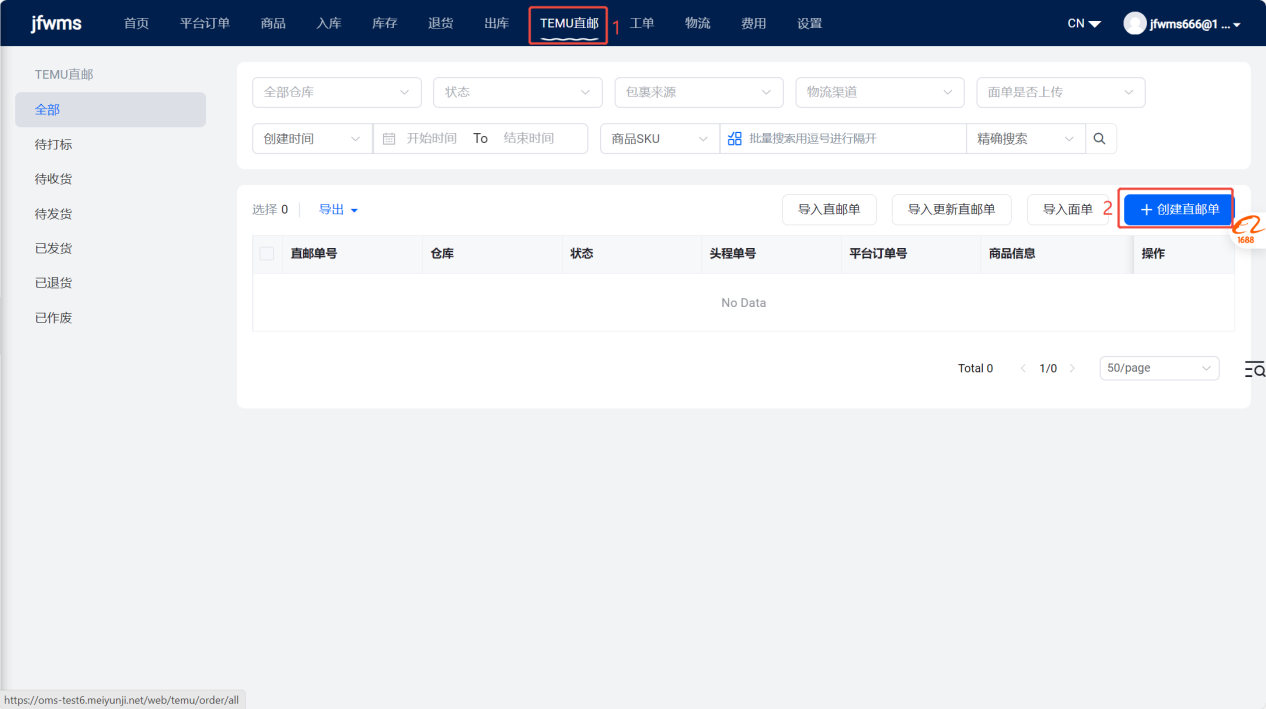Open the 商品SKU search type dropdown
This screenshot has height=709, width=1266.
[660, 138]
